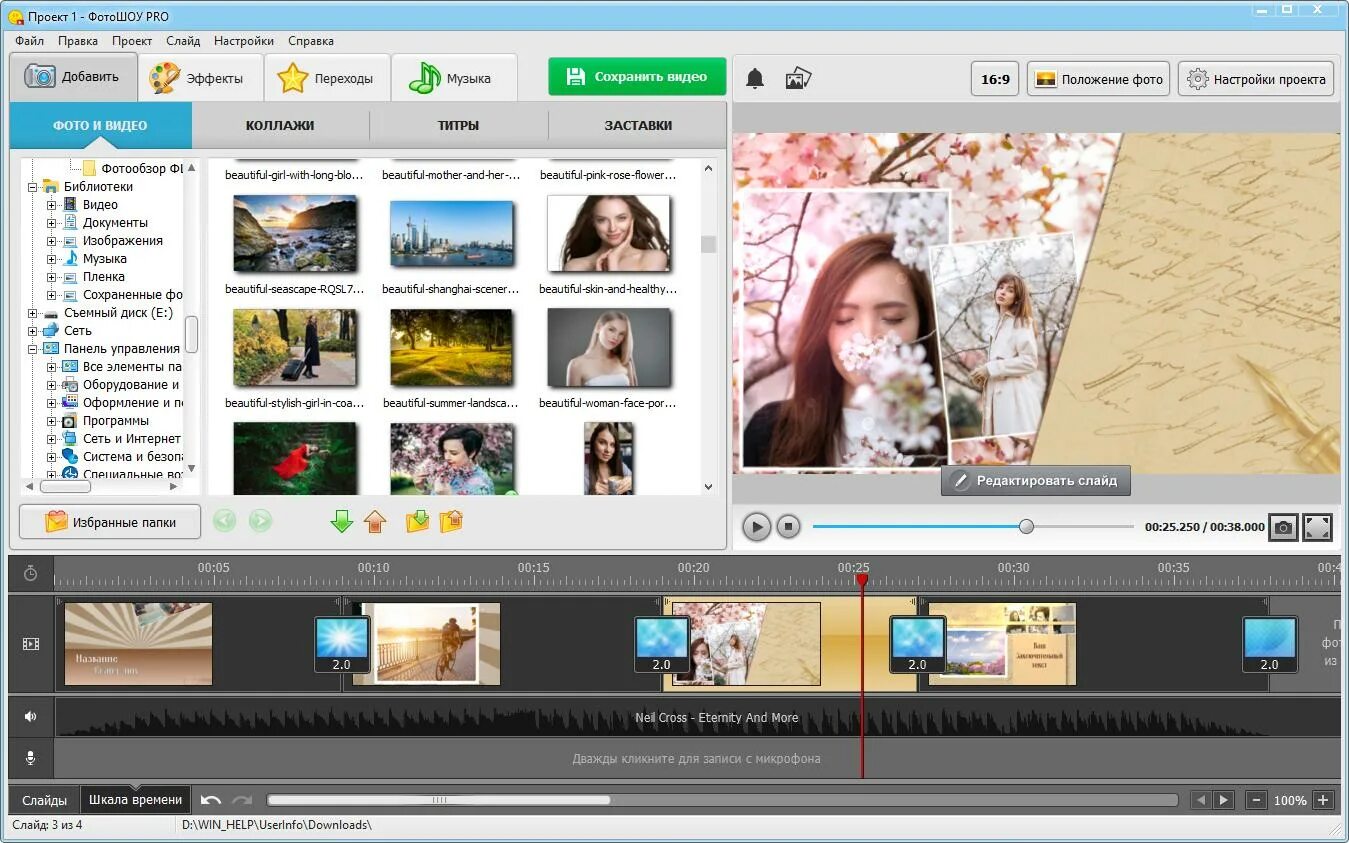Image resolution: width=1349 pixels, height=843 pixels.
Task: Click Редактировать слайд button
Action: [x=1035, y=480]
